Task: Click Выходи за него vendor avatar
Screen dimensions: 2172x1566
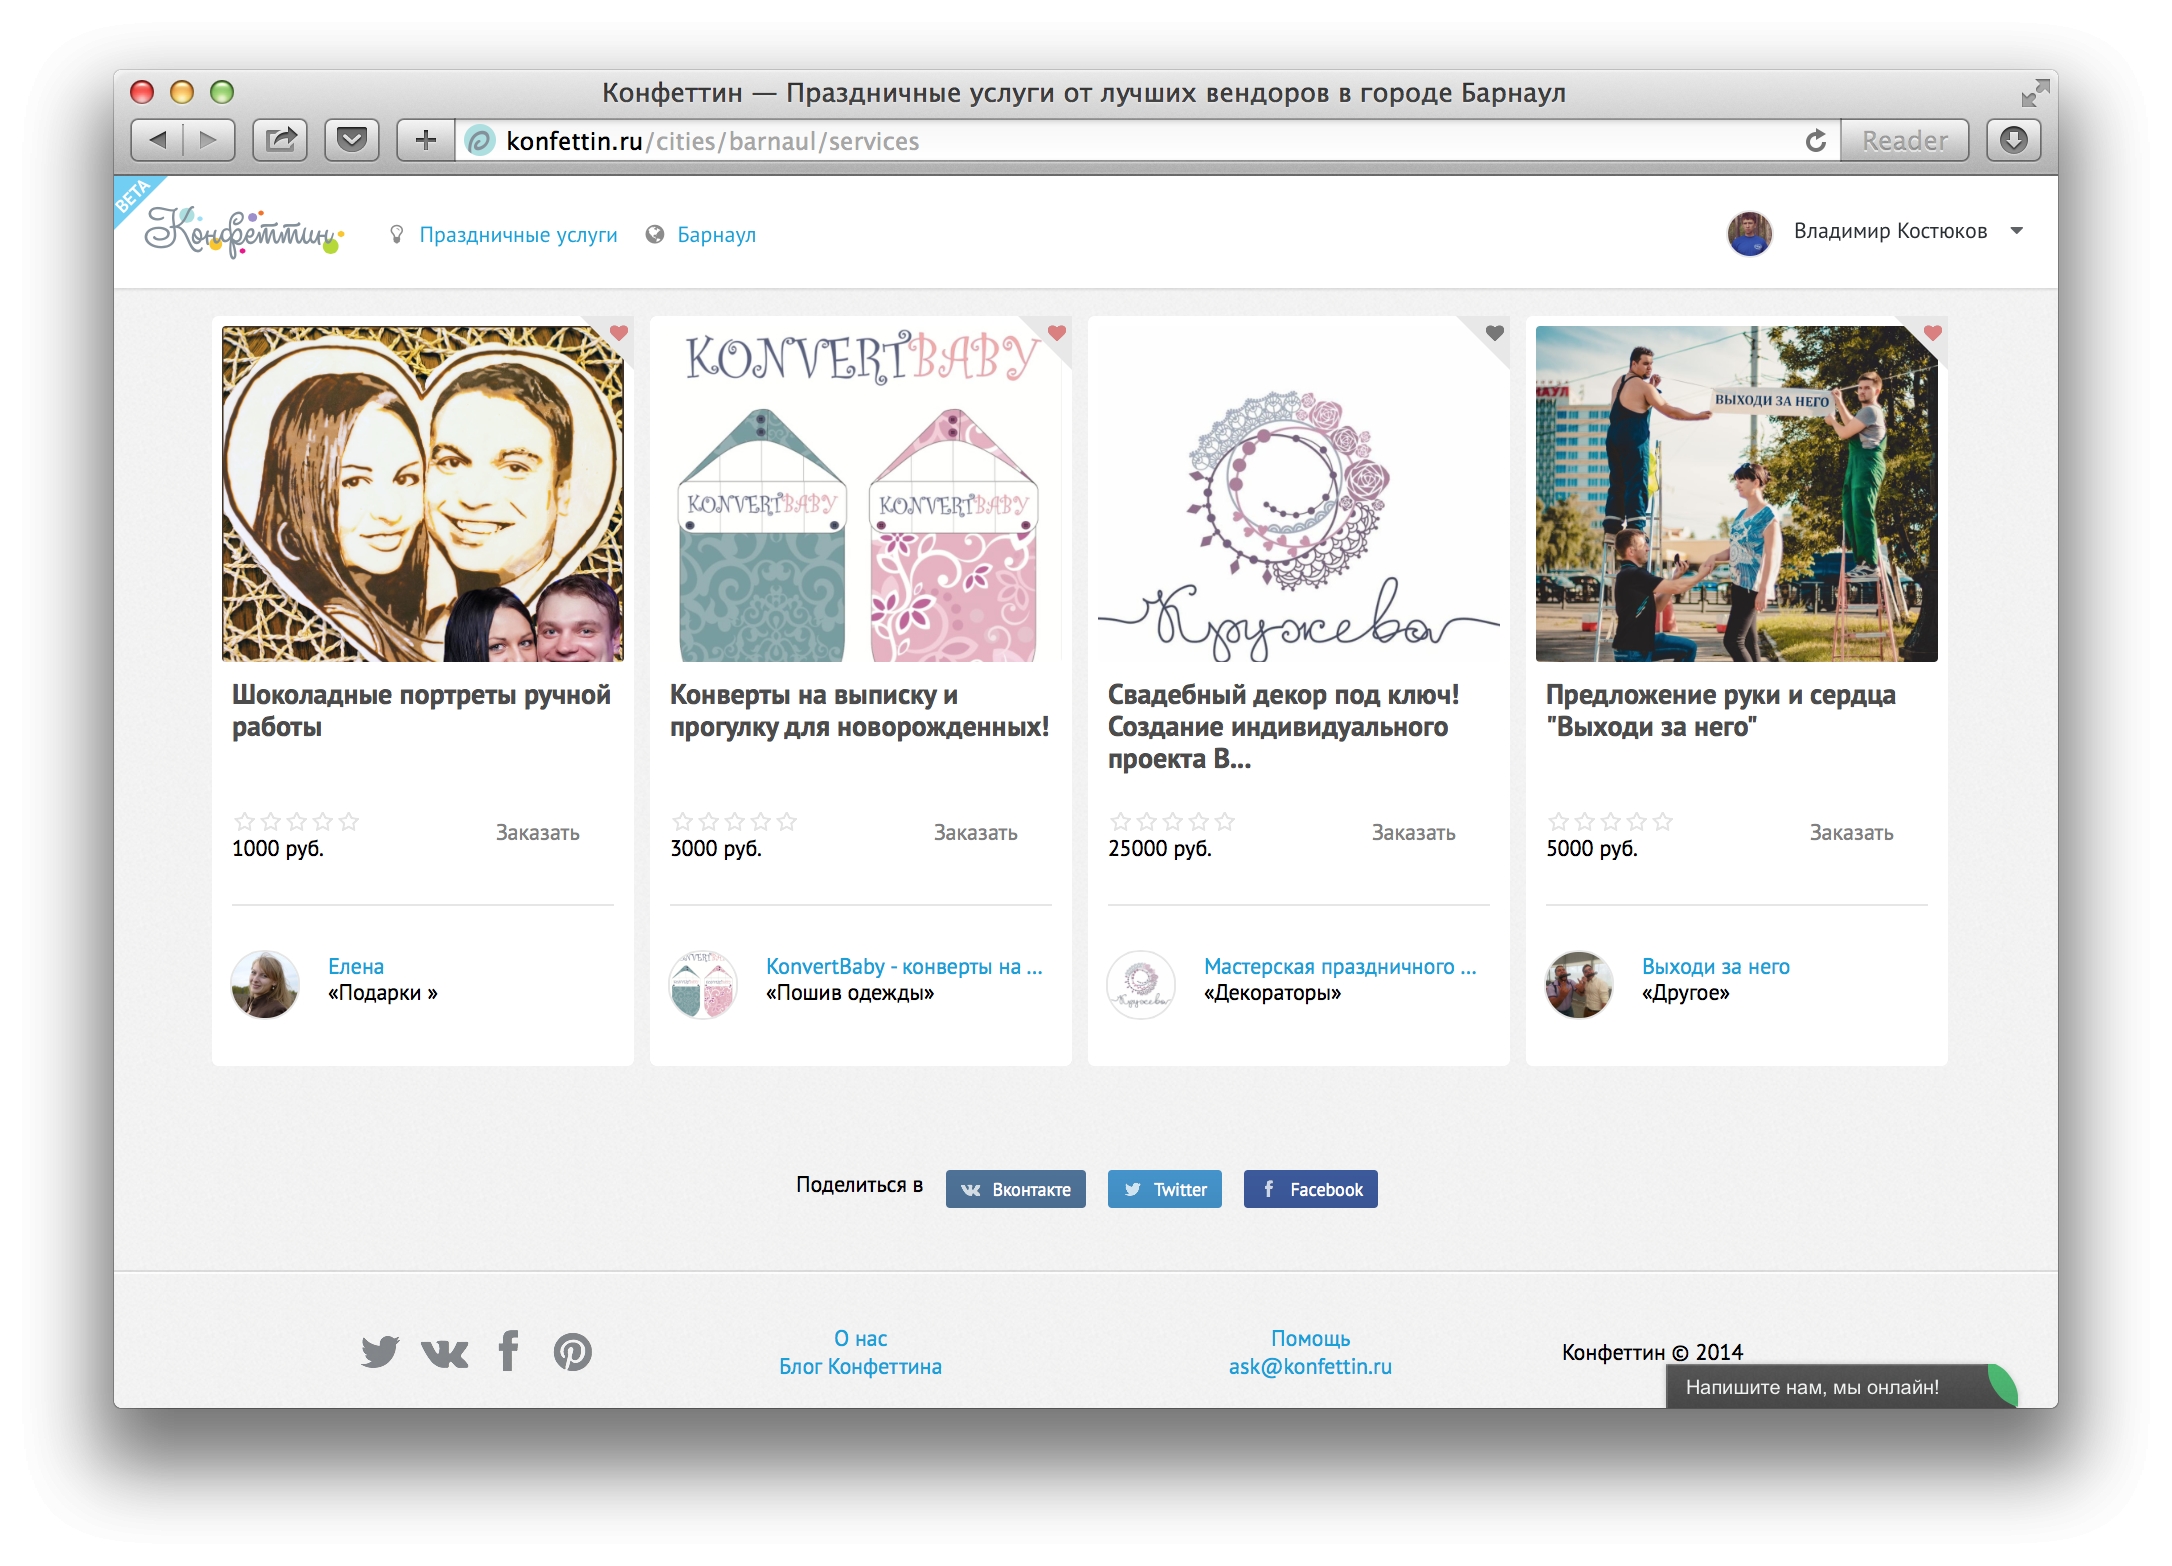Action: [1579, 985]
